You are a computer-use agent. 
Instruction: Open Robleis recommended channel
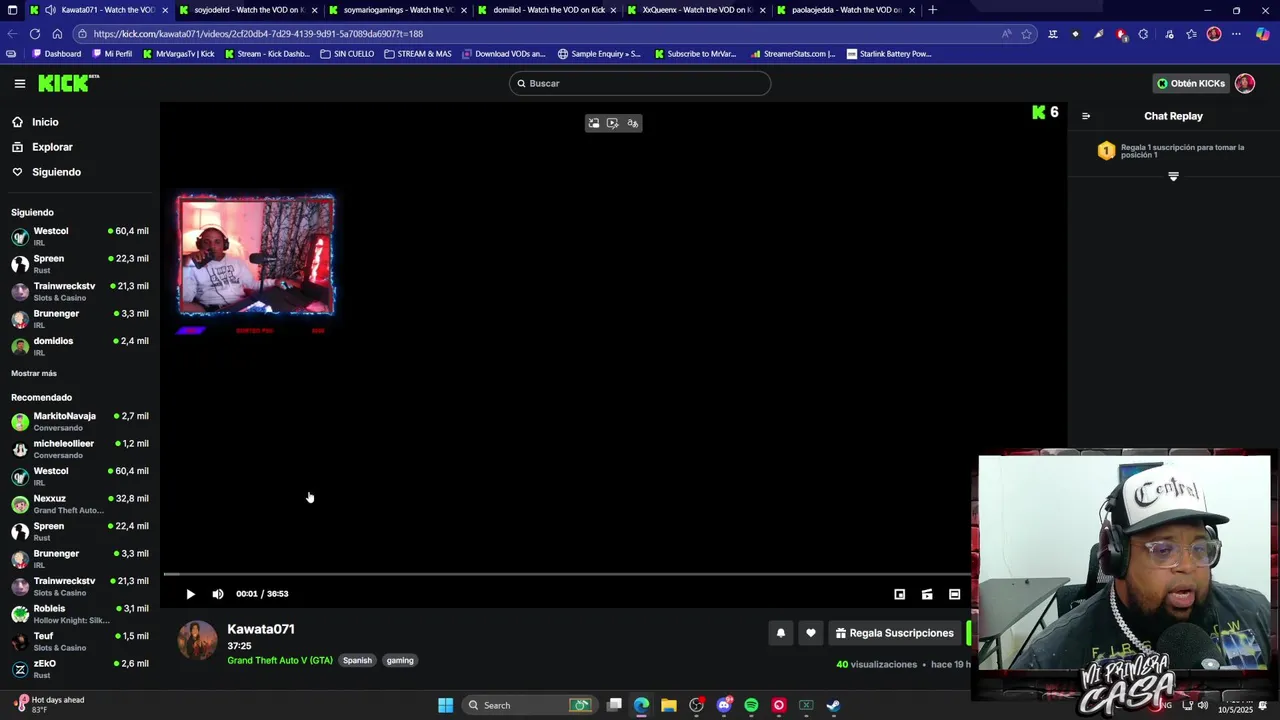[x=80, y=614]
